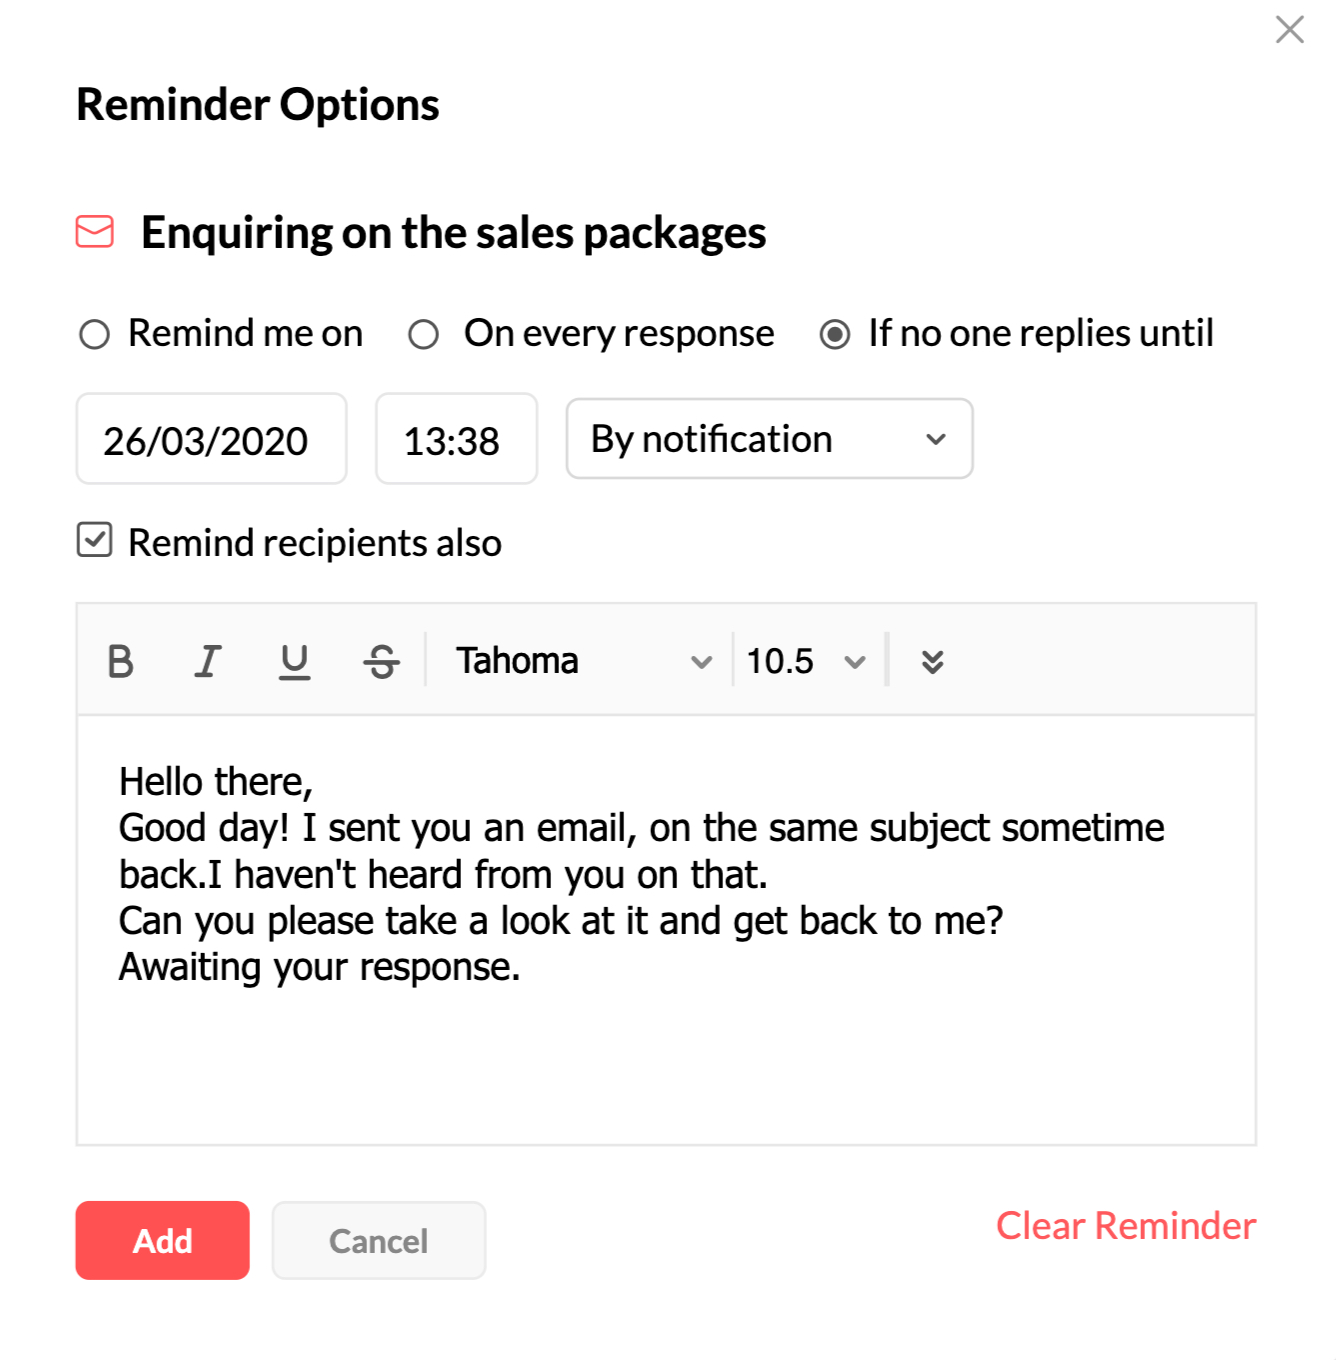Uncheck Remind recipients also
Viewport: 1336px width, 1360px height.
tap(95, 541)
